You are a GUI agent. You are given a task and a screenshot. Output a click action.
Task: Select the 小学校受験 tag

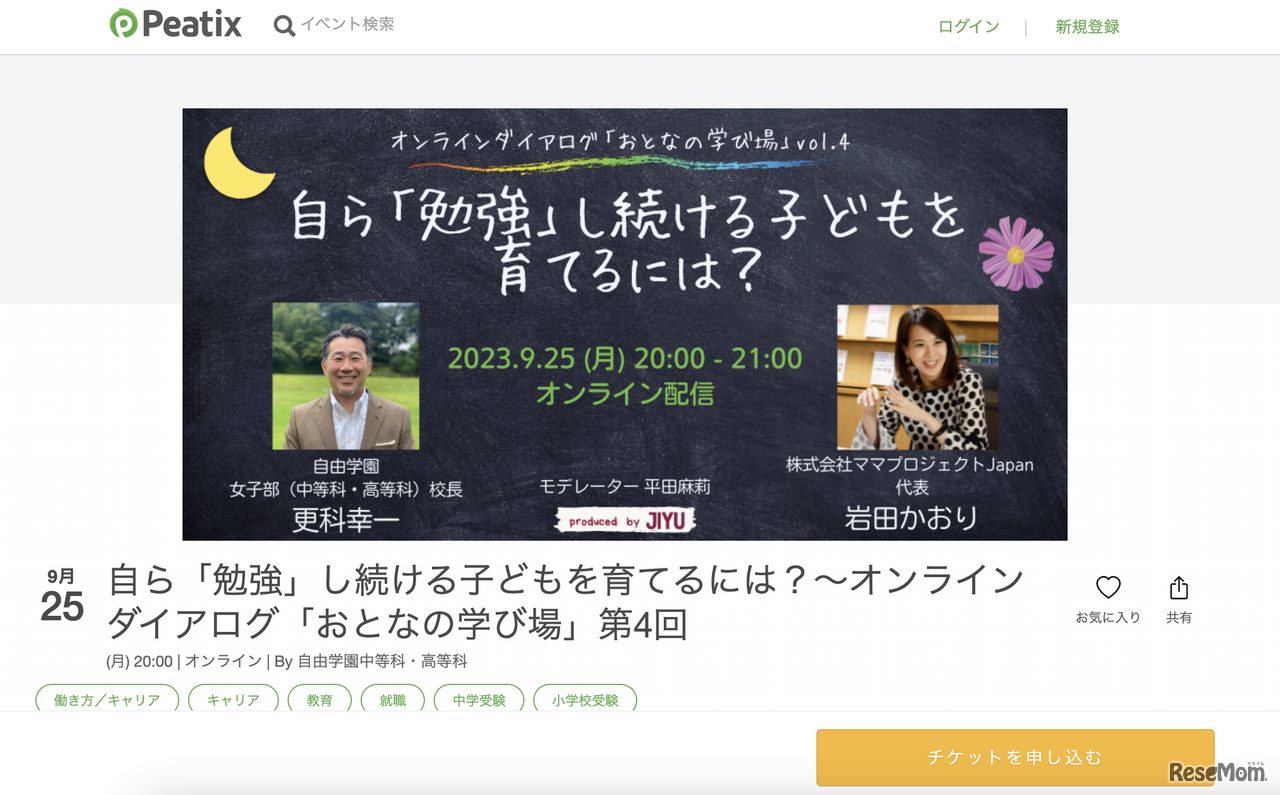click(585, 699)
